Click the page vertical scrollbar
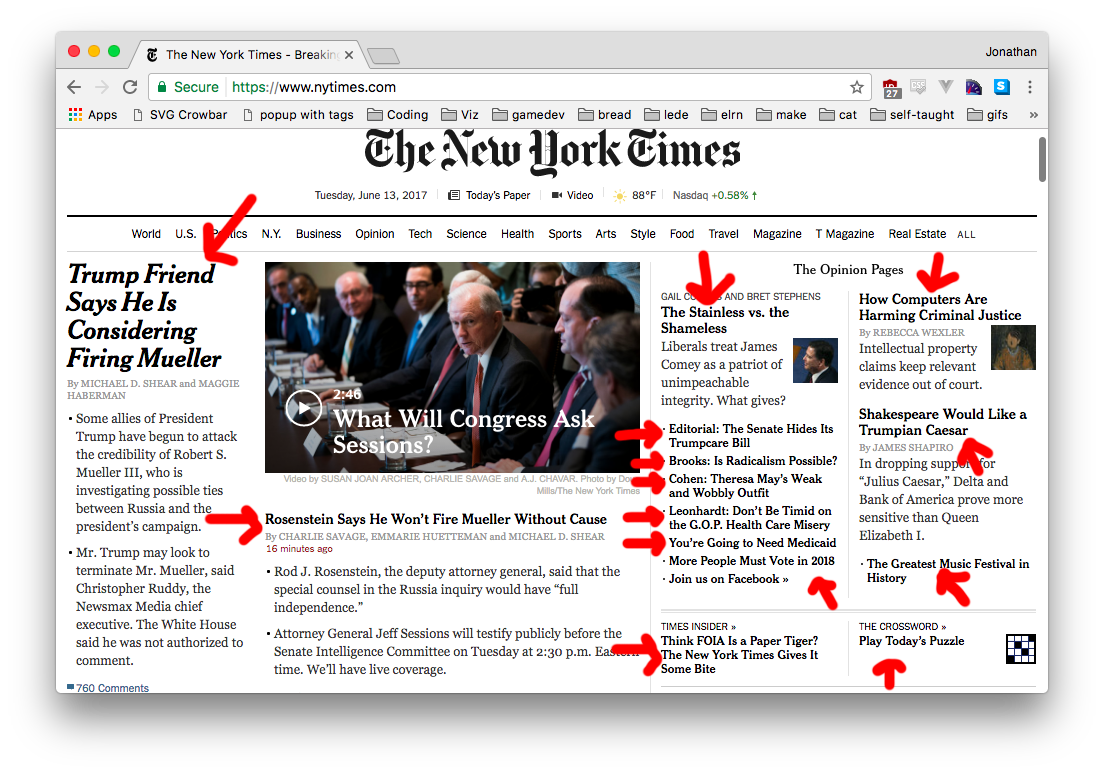Viewport: 1104px width, 773px height. (1042, 159)
